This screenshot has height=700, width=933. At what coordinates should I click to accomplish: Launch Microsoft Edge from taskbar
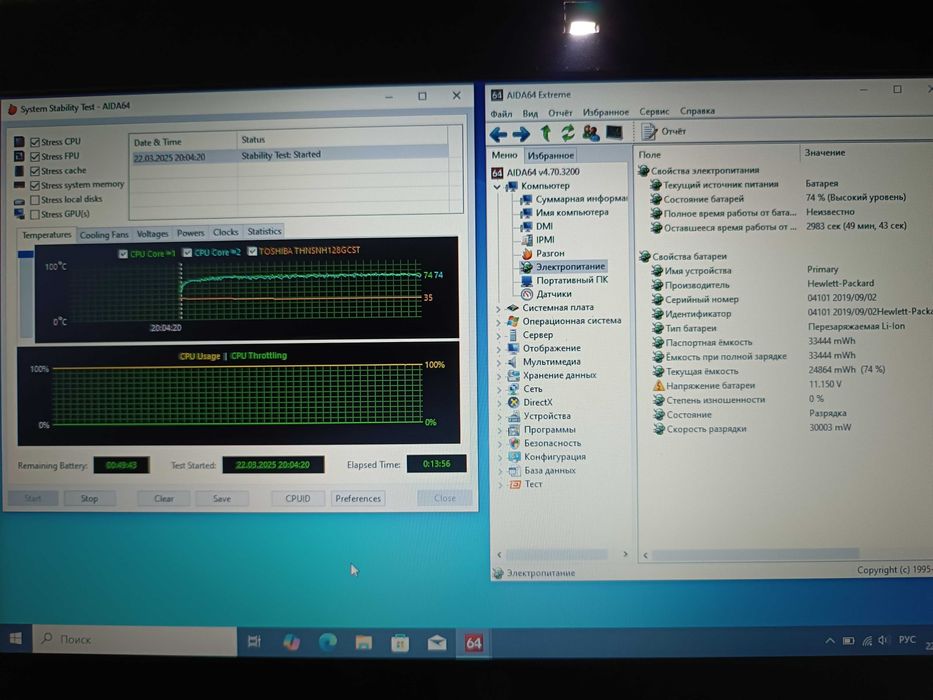click(328, 642)
